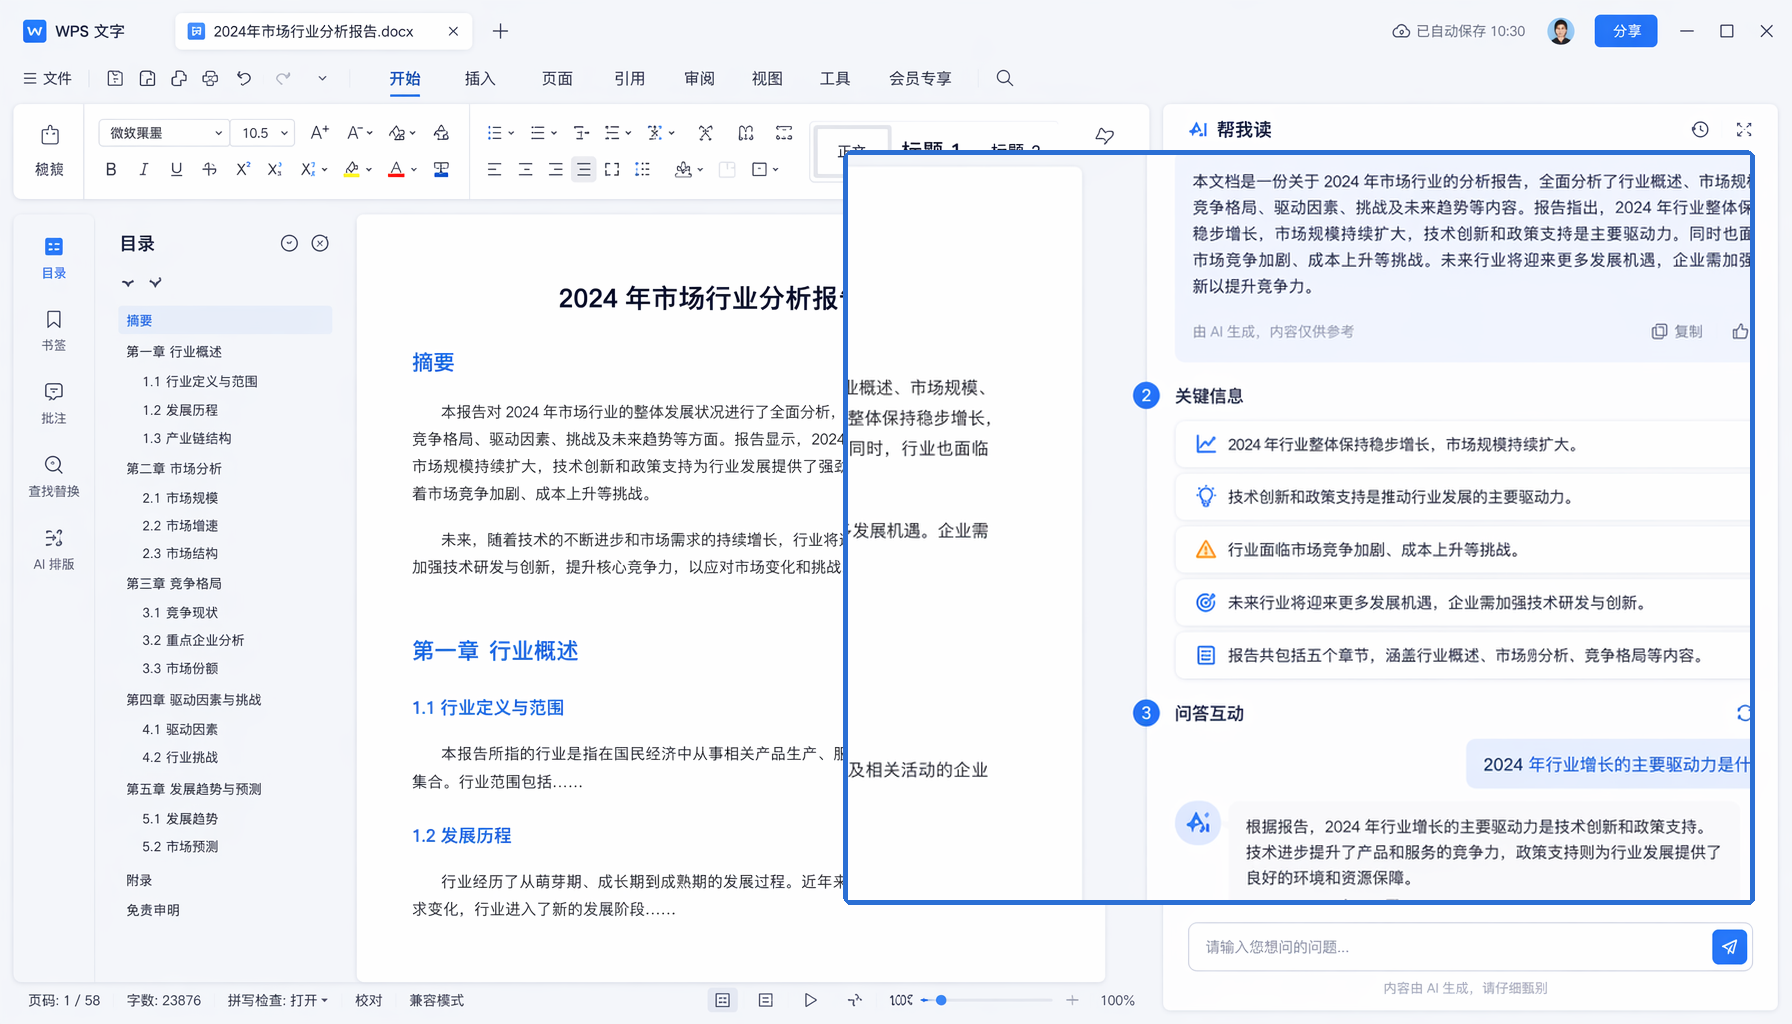Close the 目录 outline panel

[x=320, y=243]
